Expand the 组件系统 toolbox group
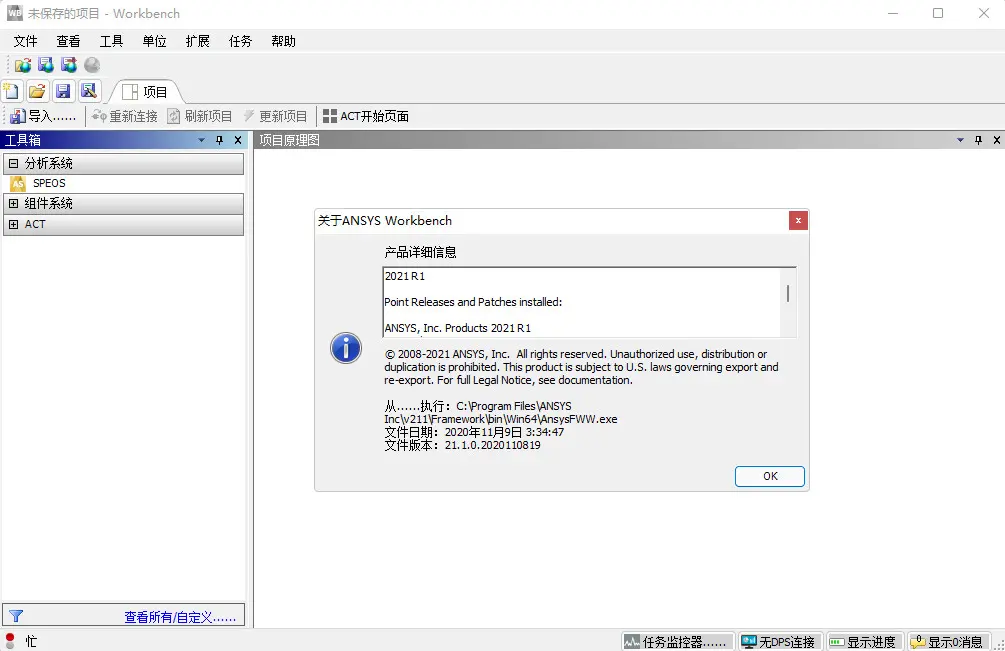 point(13,204)
